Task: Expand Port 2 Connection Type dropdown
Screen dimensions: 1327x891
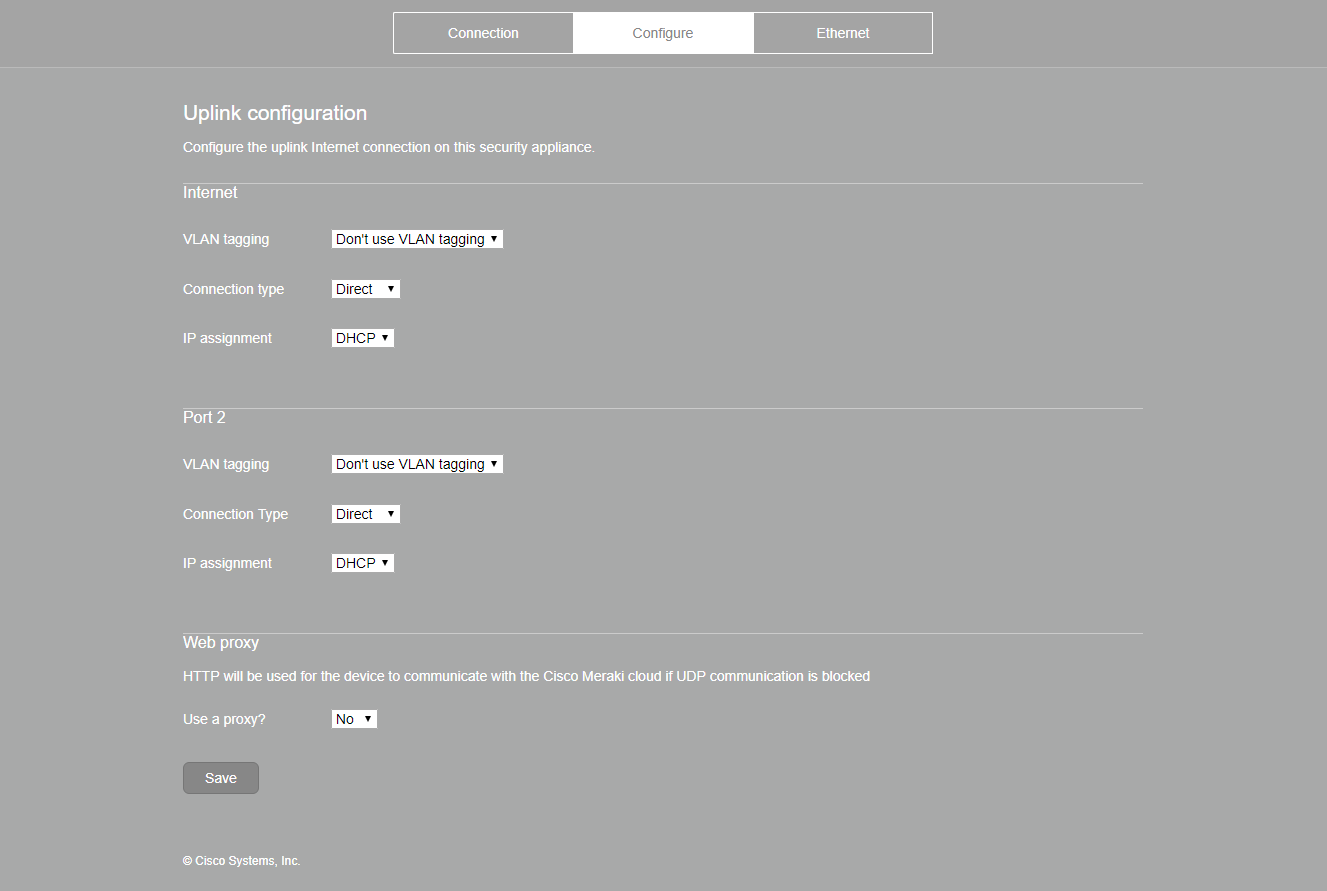Action: [365, 514]
